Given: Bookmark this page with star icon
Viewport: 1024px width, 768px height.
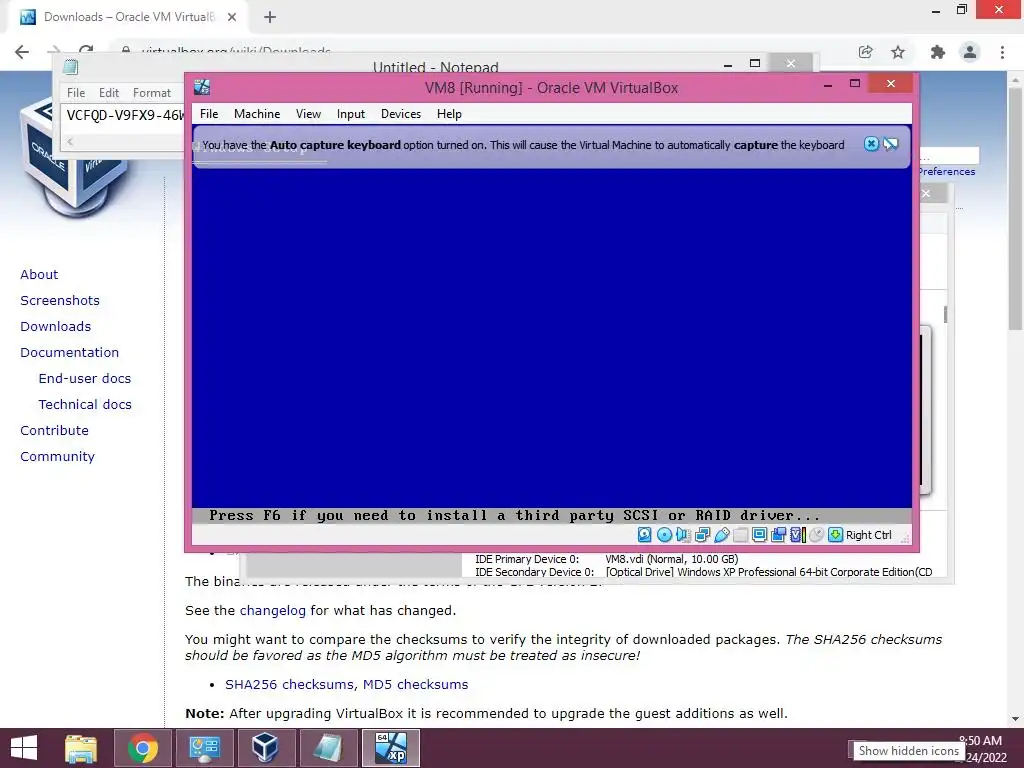Looking at the screenshot, I should pos(898,52).
